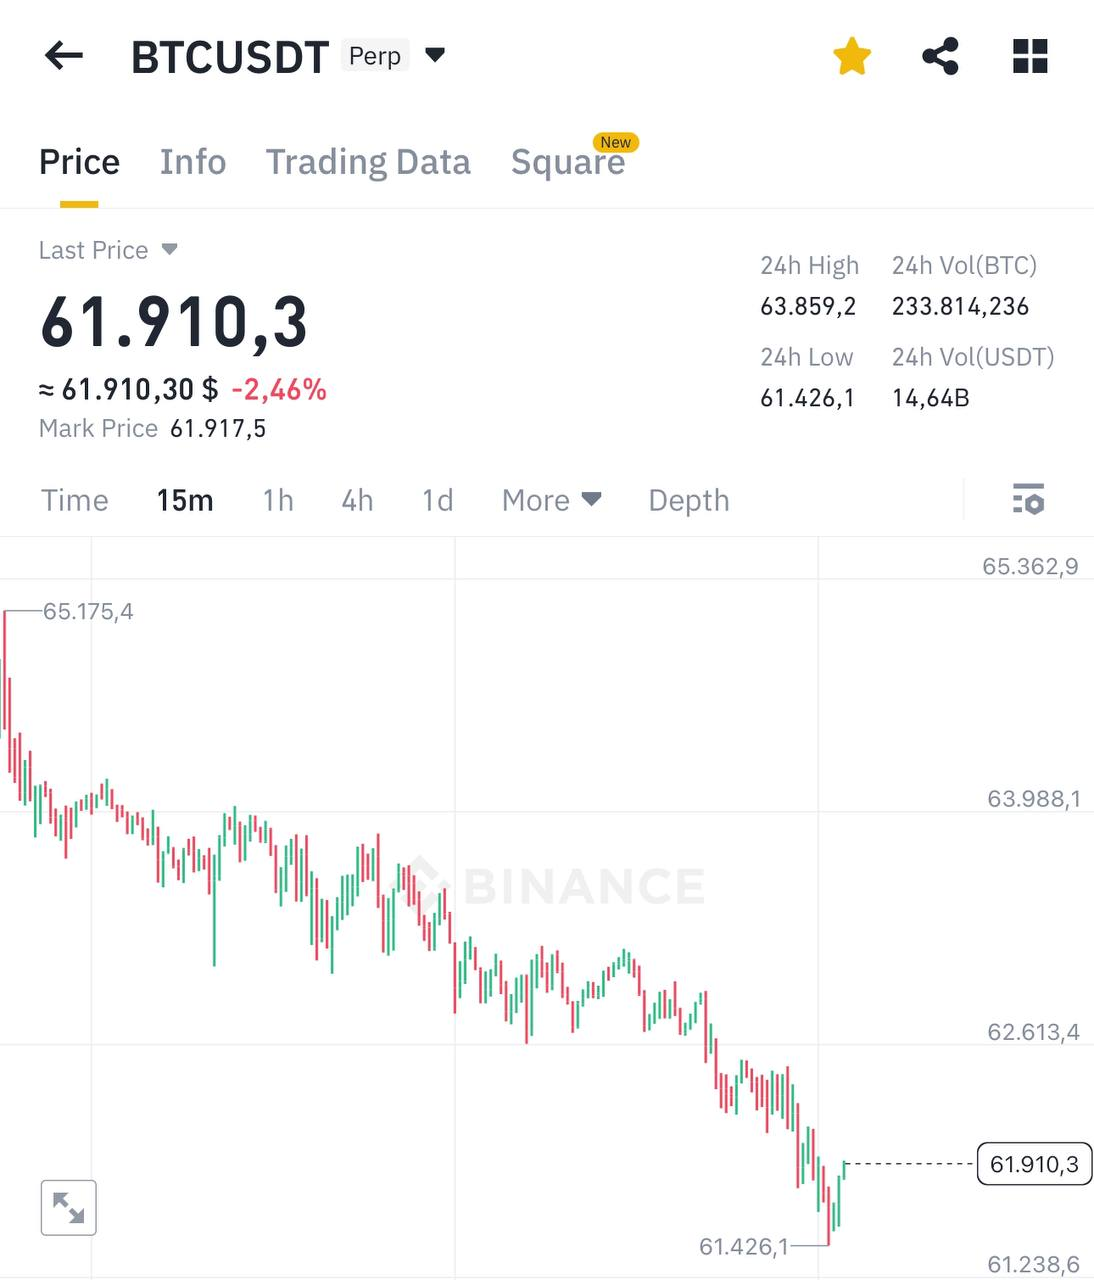1094x1280 pixels.
Task: Select the 4h chart interval
Action: pyautogui.click(x=357, y=500)
